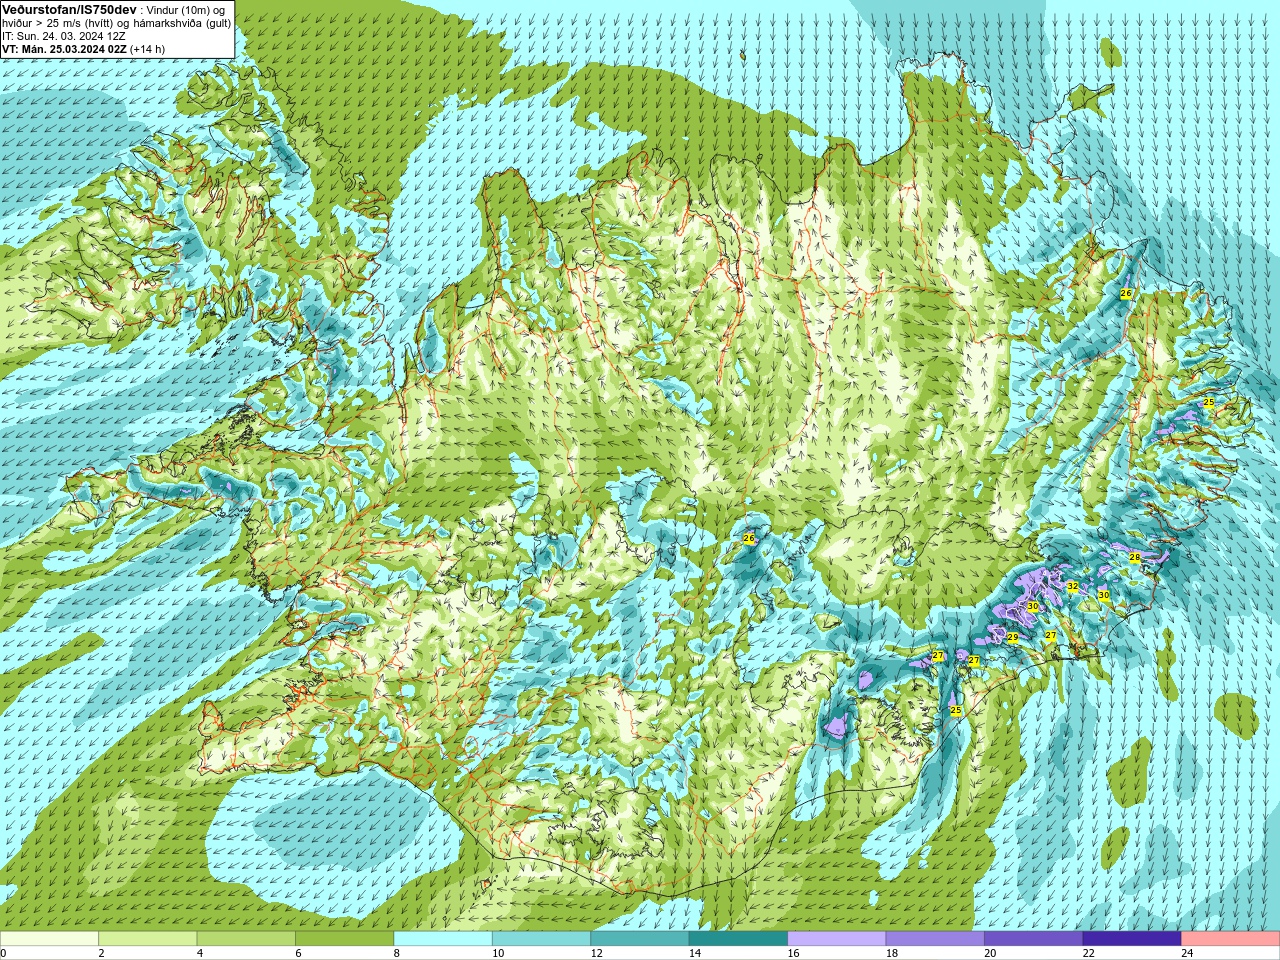
Task: Pick the dark teal 14–16 legend swatch
Action: click(738, 939)
